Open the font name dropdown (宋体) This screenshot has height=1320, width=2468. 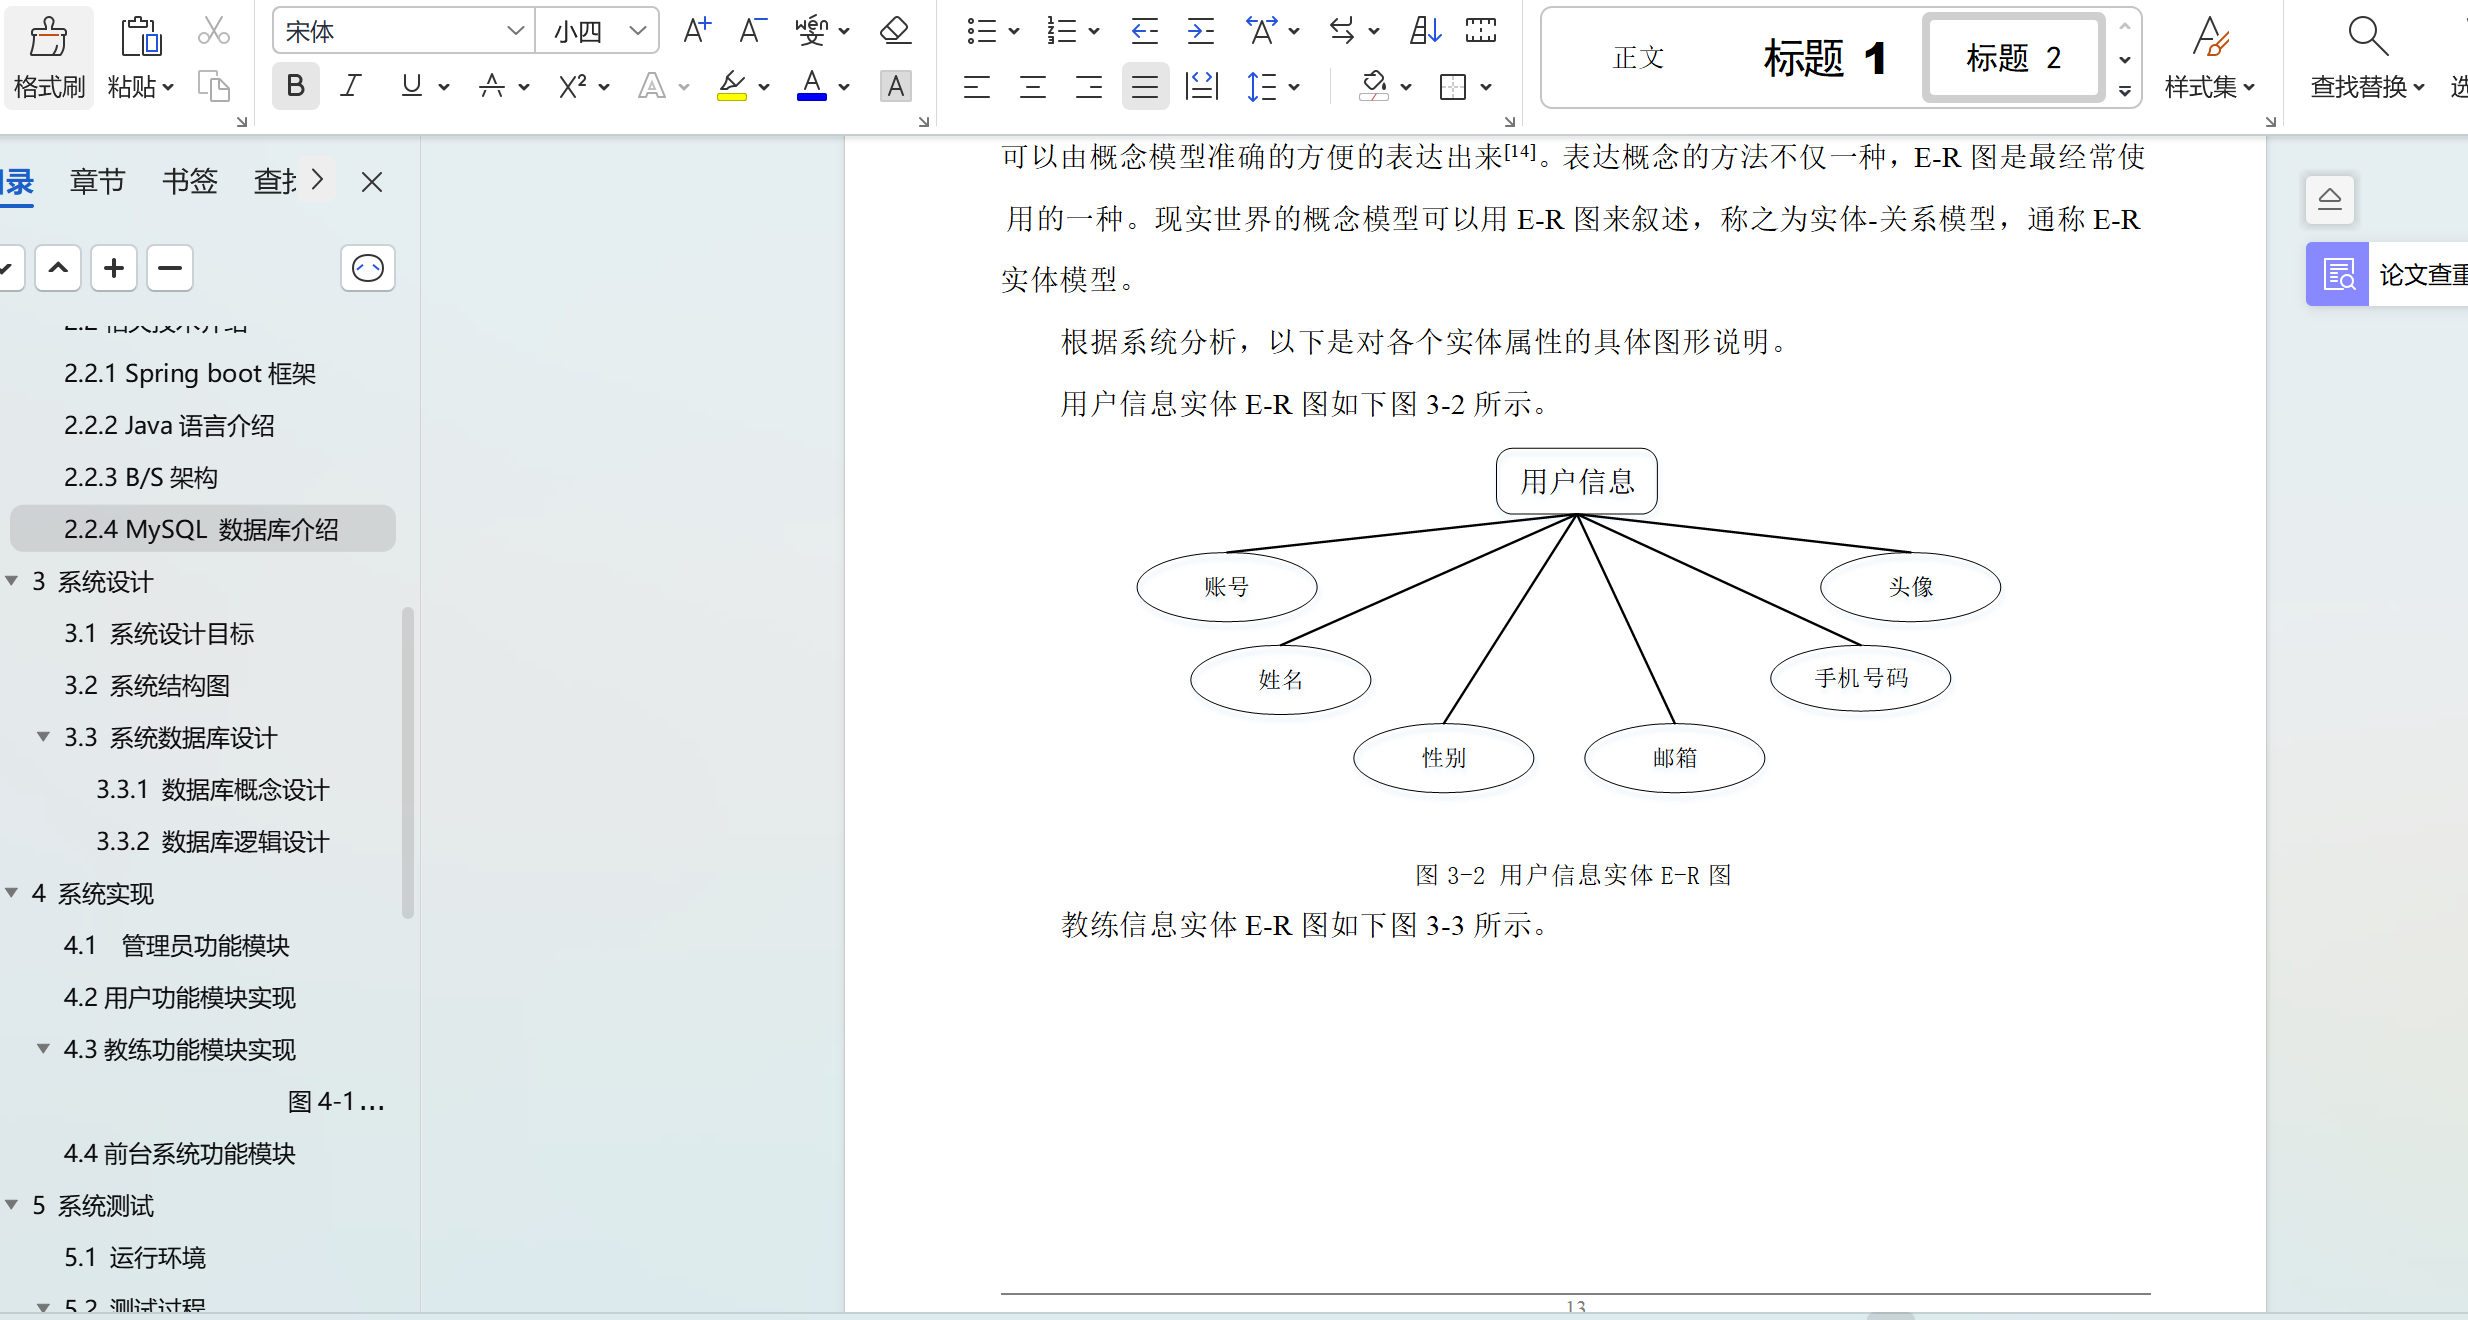point(516,31)
